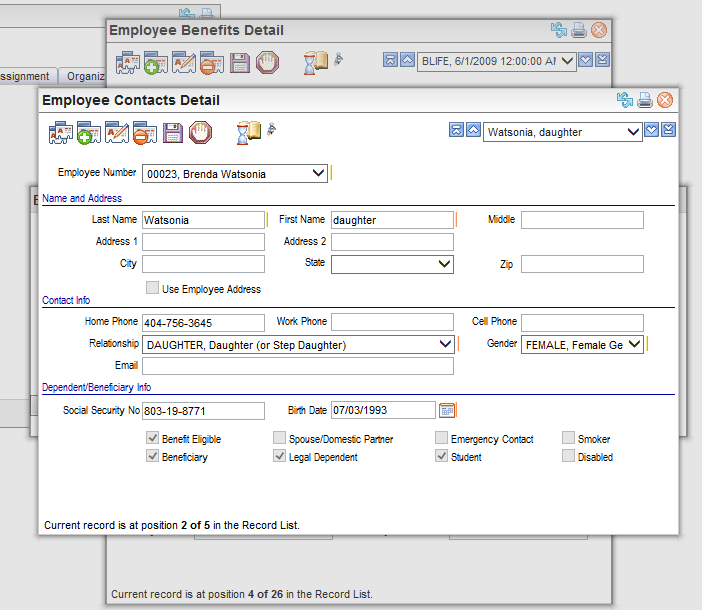Open the Employee Number dropdown
Screen dimensions: 702x610
235,174
